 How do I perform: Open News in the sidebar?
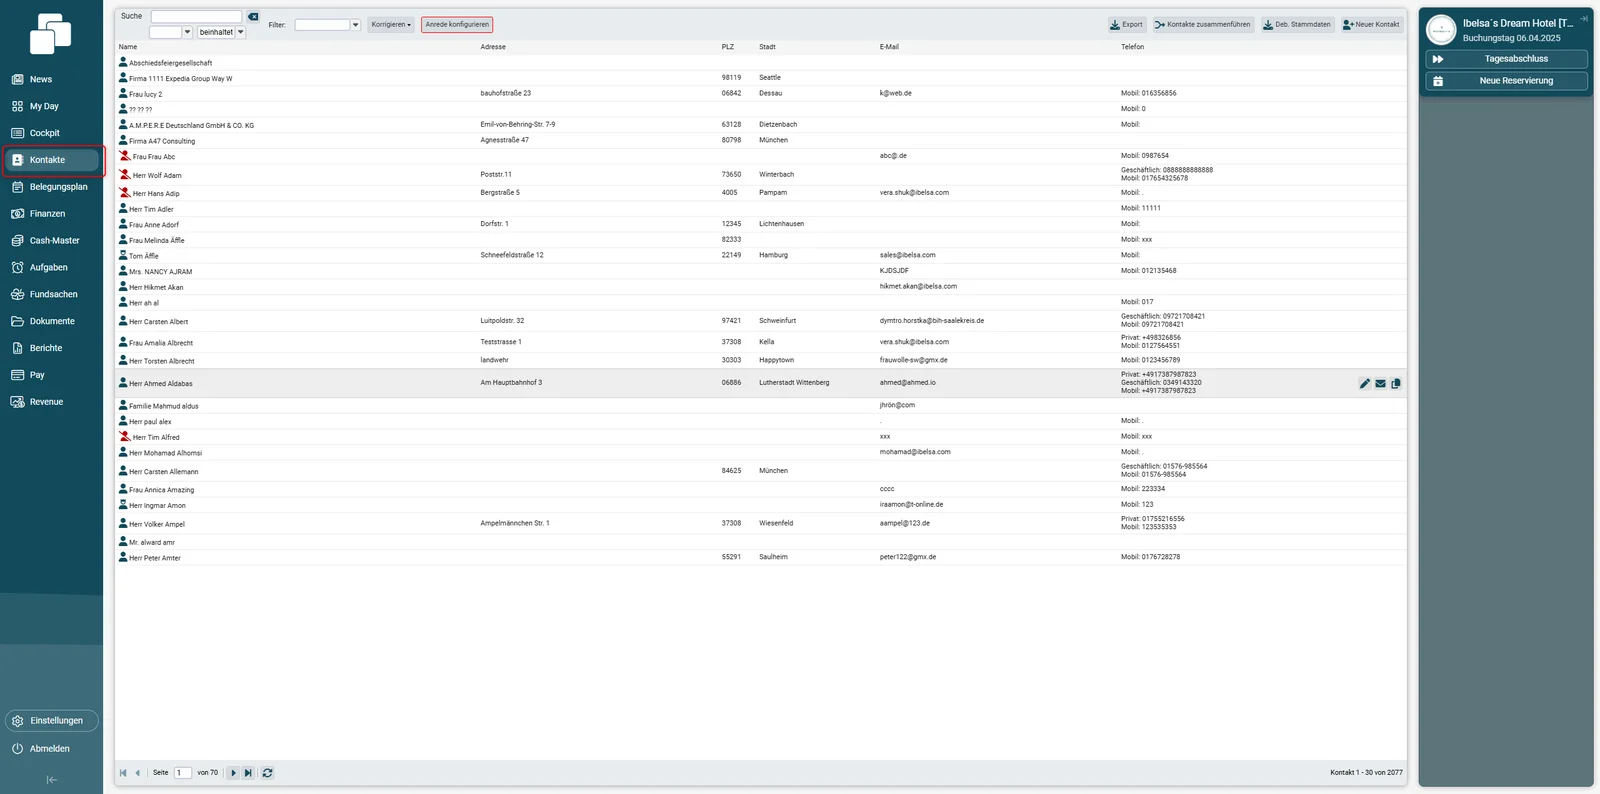pos(41,79)
